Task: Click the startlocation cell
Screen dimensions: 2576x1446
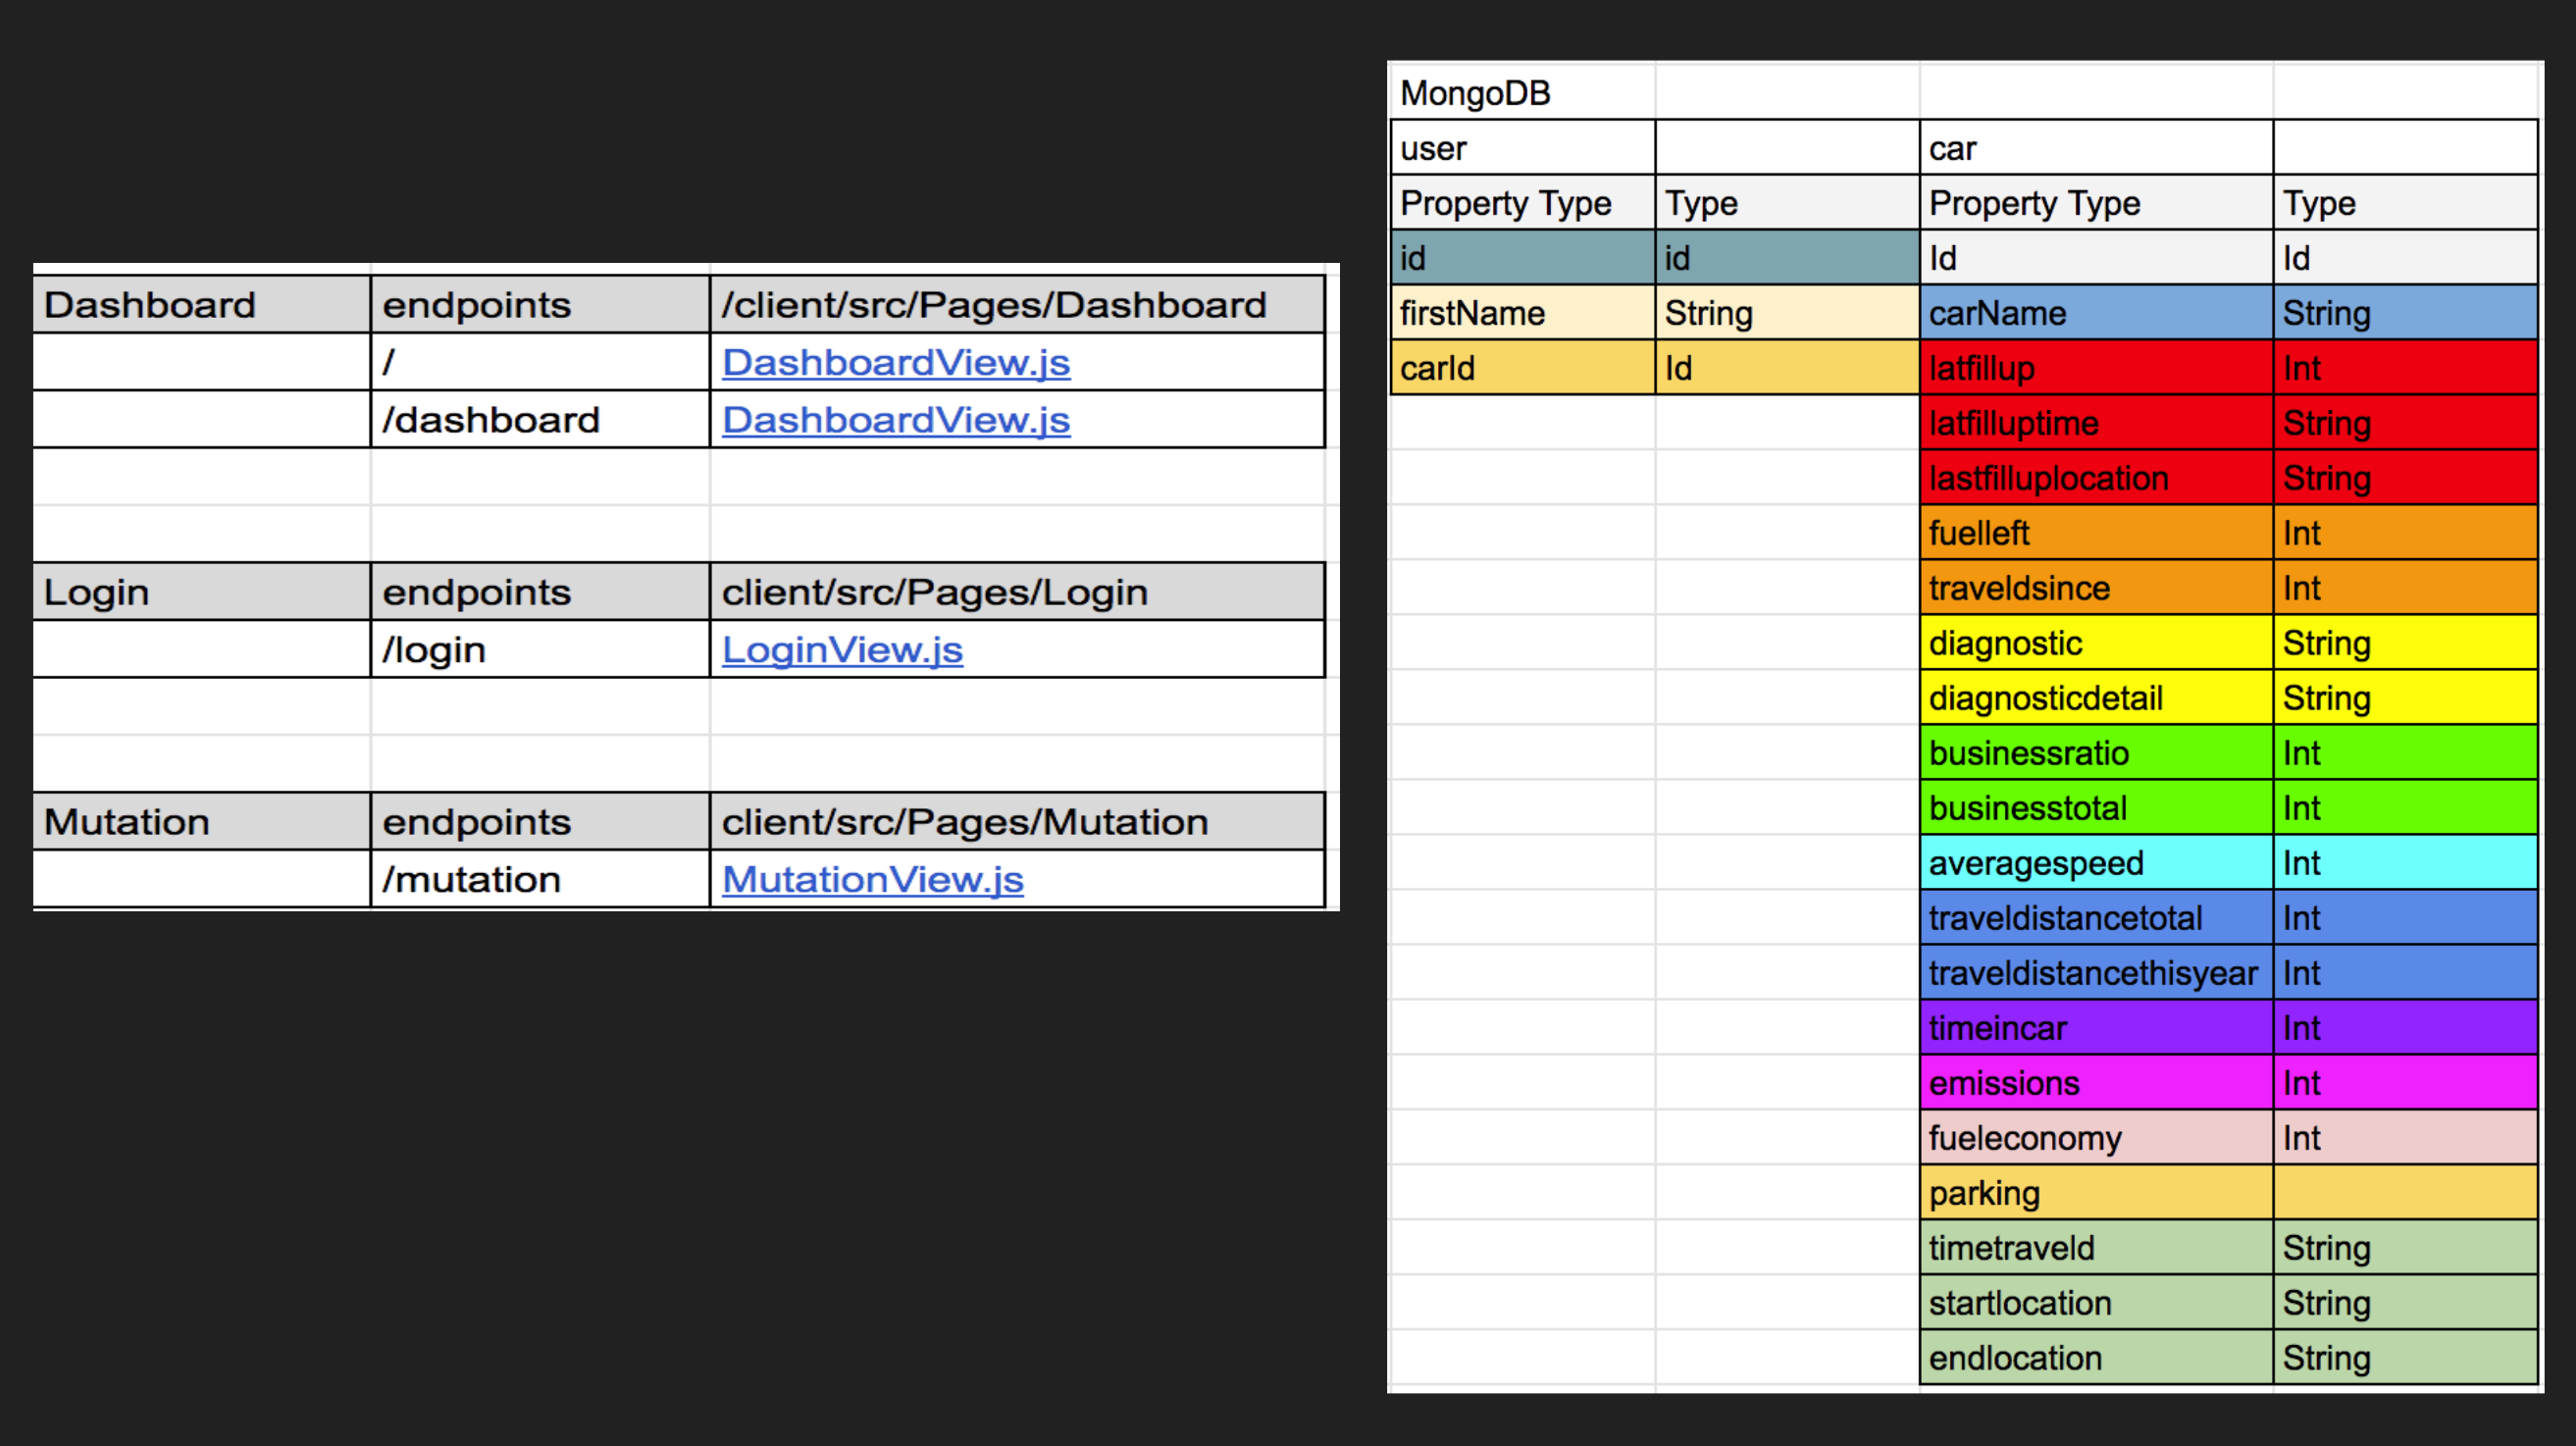Action: [x=2096, y=1303]
